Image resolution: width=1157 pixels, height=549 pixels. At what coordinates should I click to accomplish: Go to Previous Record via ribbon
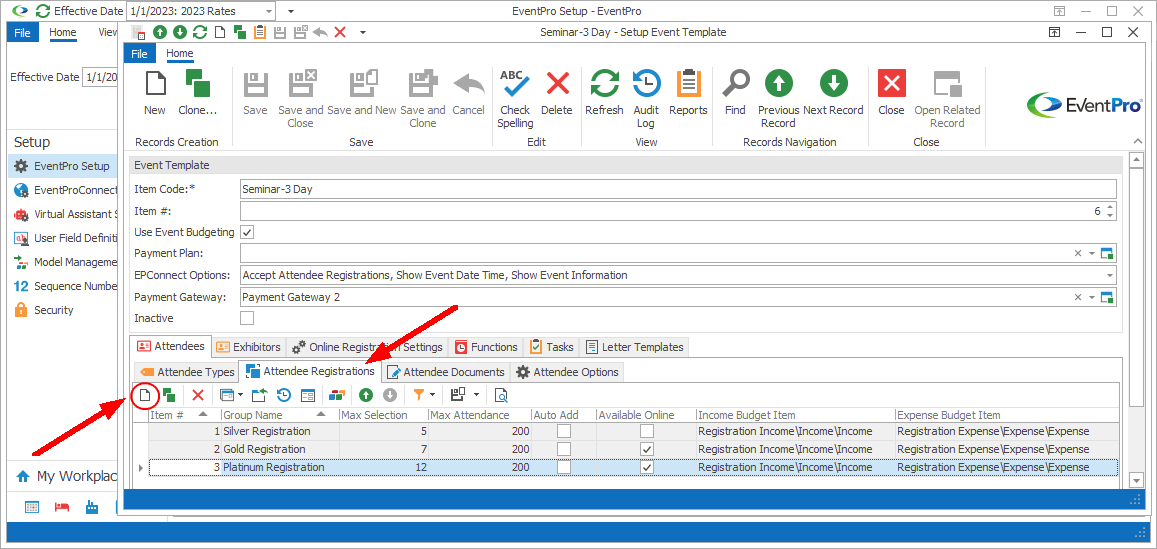pos(778,99)
